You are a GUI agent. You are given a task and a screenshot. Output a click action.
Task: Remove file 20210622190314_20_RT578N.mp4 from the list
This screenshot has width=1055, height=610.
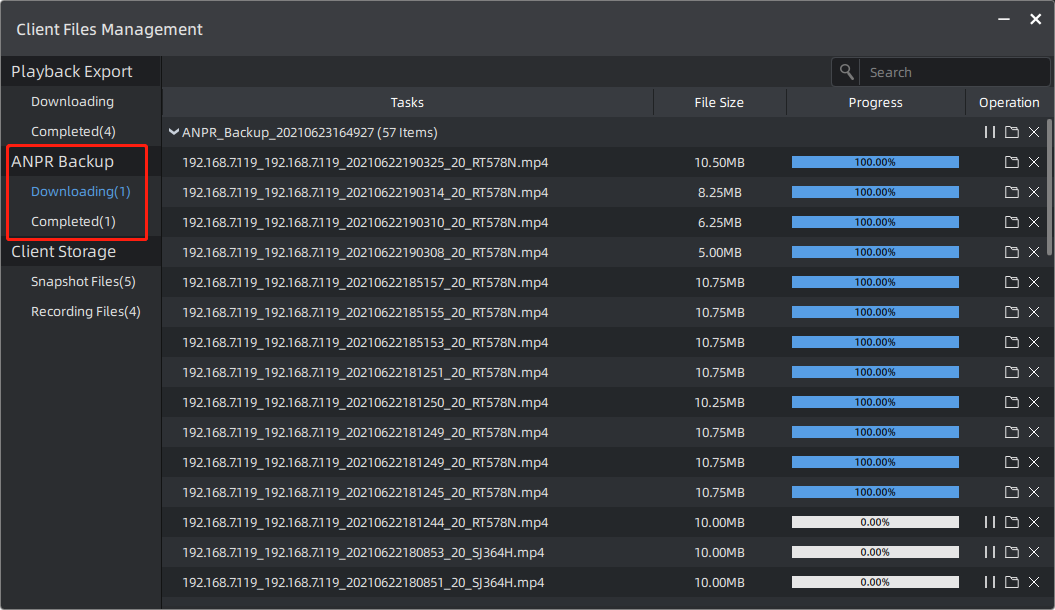(1034, 192)
